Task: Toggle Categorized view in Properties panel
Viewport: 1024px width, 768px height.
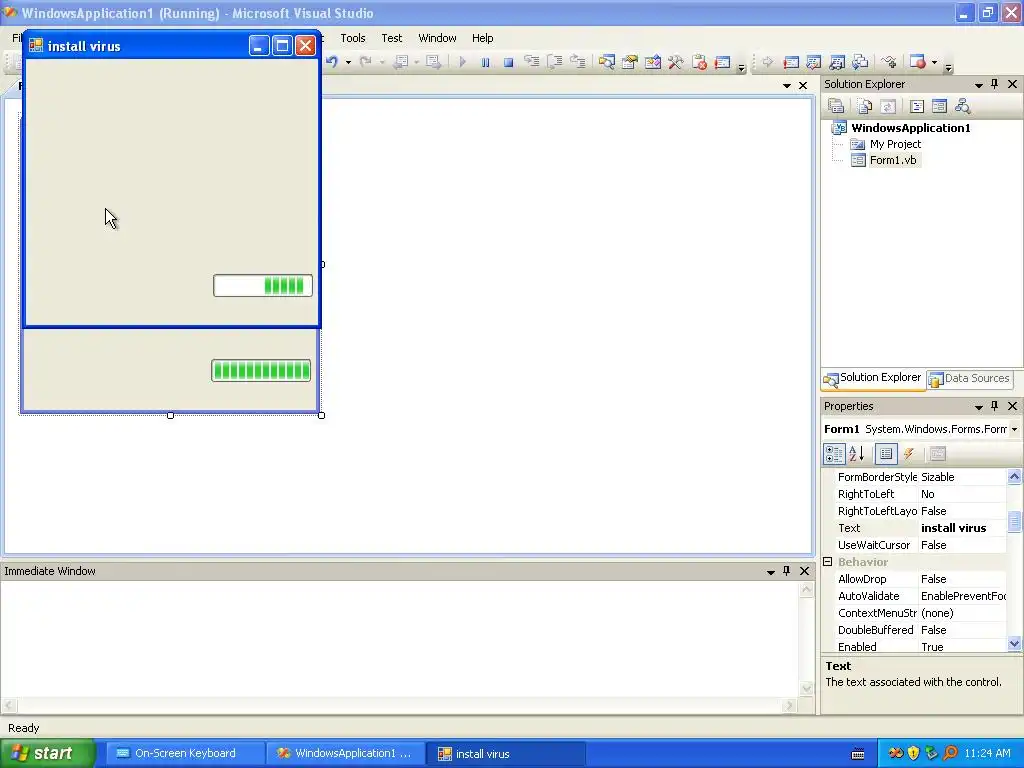Action: click(834, 453)
